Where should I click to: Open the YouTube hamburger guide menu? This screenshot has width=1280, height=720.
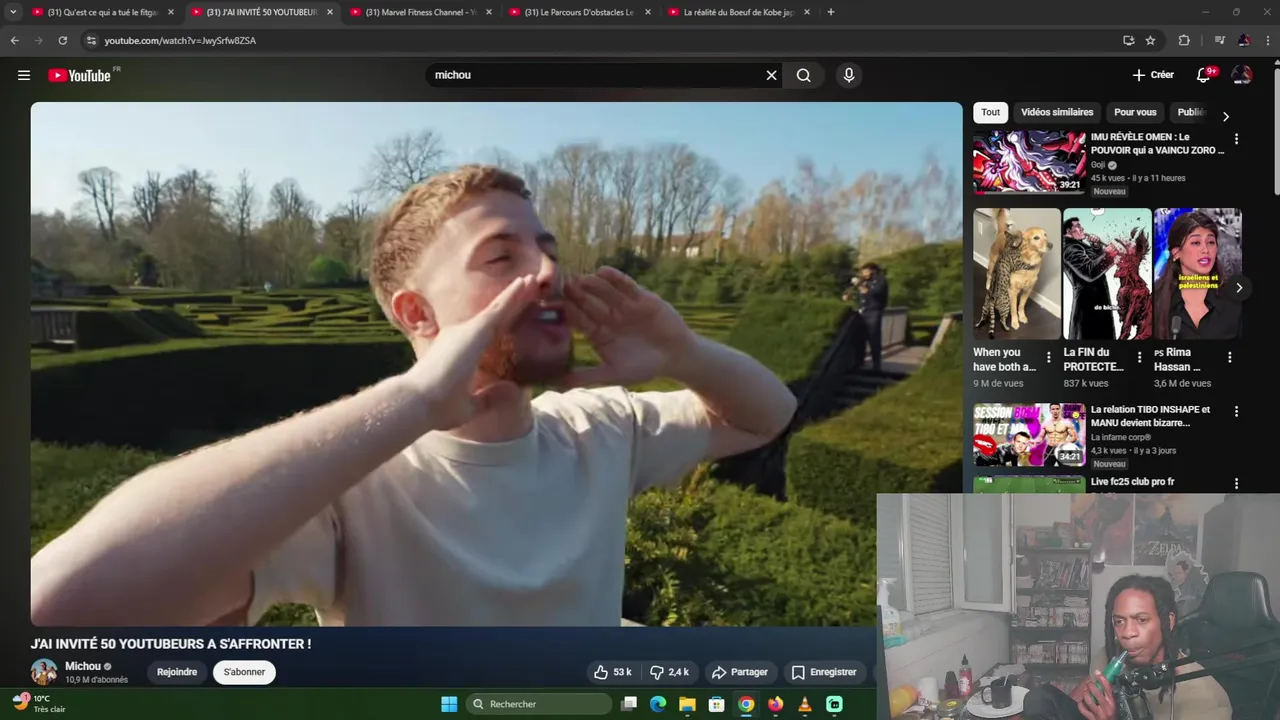(x=24, y=75)
